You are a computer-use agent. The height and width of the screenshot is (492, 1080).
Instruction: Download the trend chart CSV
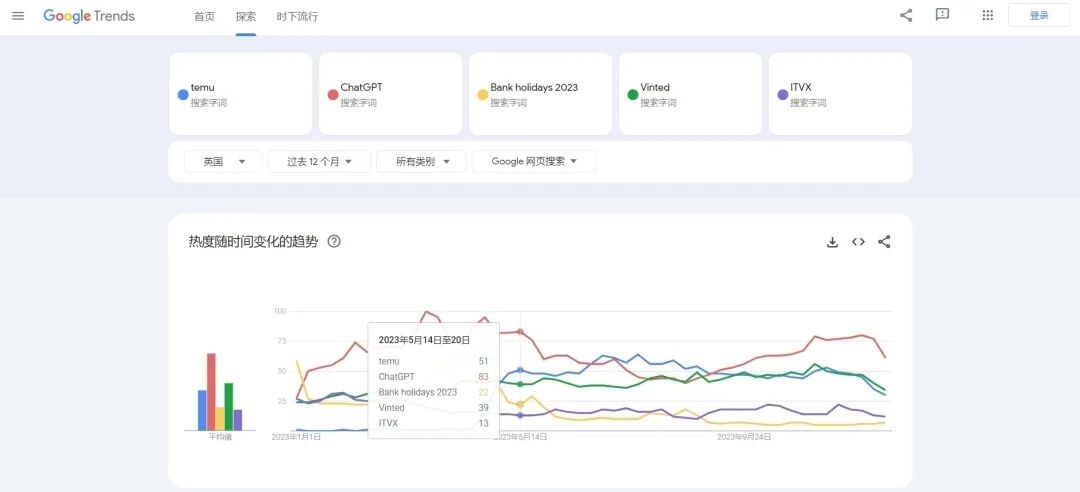(x=832, y=242)
